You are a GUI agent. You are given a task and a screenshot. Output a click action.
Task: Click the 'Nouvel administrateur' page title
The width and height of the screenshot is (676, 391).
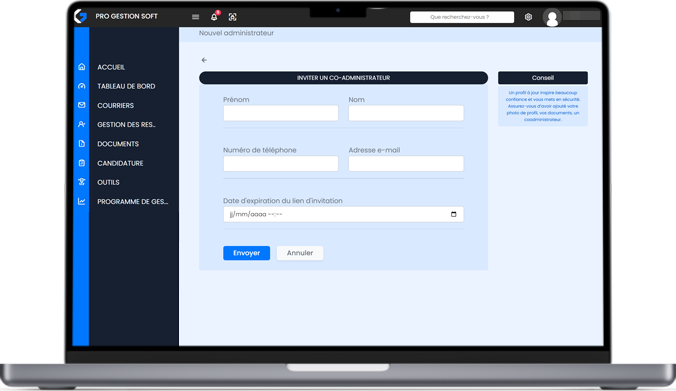click(x=236, y=33)
